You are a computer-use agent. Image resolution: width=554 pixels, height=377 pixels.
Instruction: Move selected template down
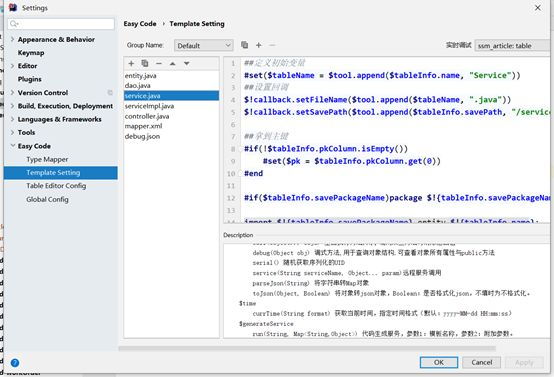pos(187,64)
